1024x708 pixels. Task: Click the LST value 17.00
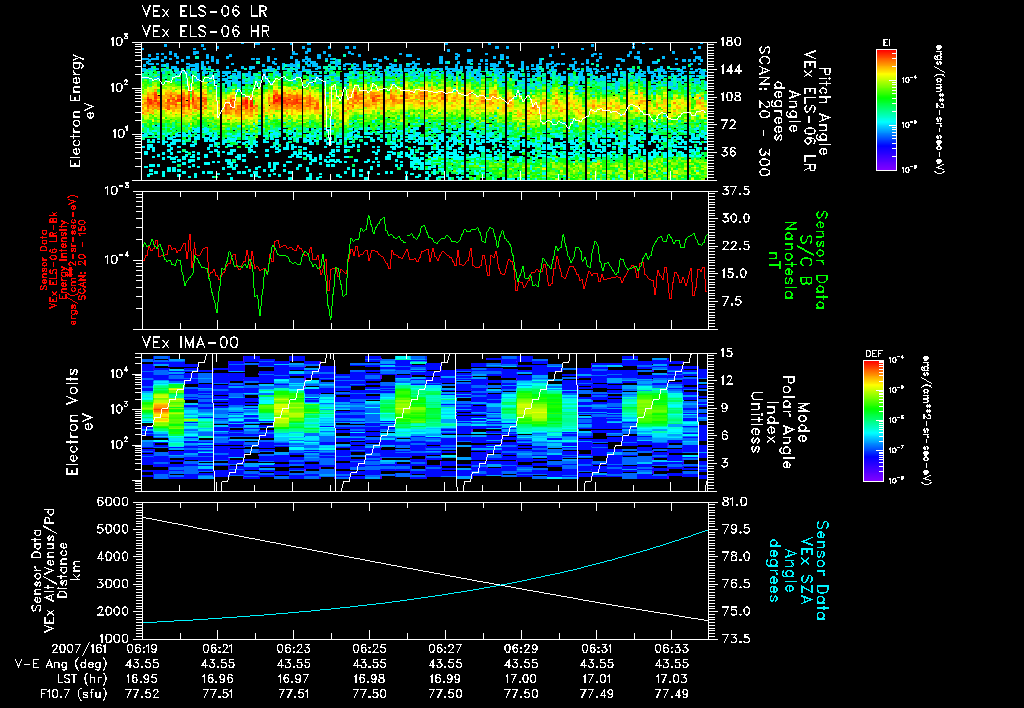520,679
